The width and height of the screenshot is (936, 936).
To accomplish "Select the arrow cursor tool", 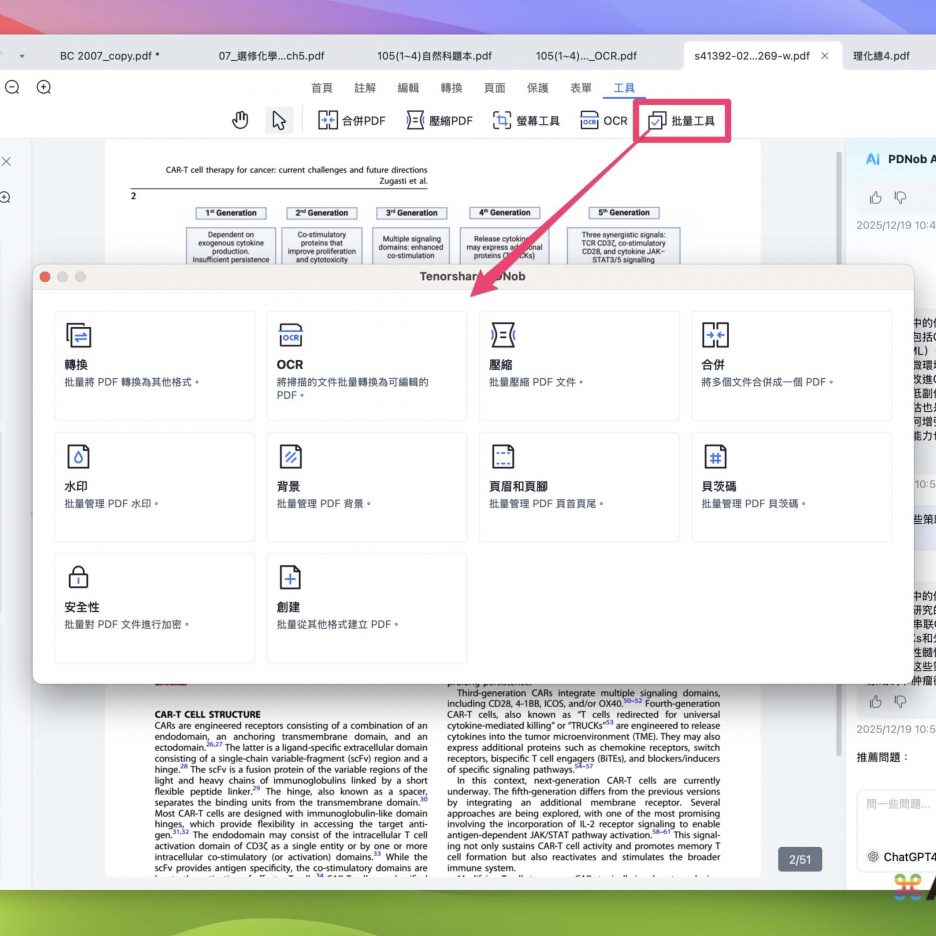I will click(279, 121).
